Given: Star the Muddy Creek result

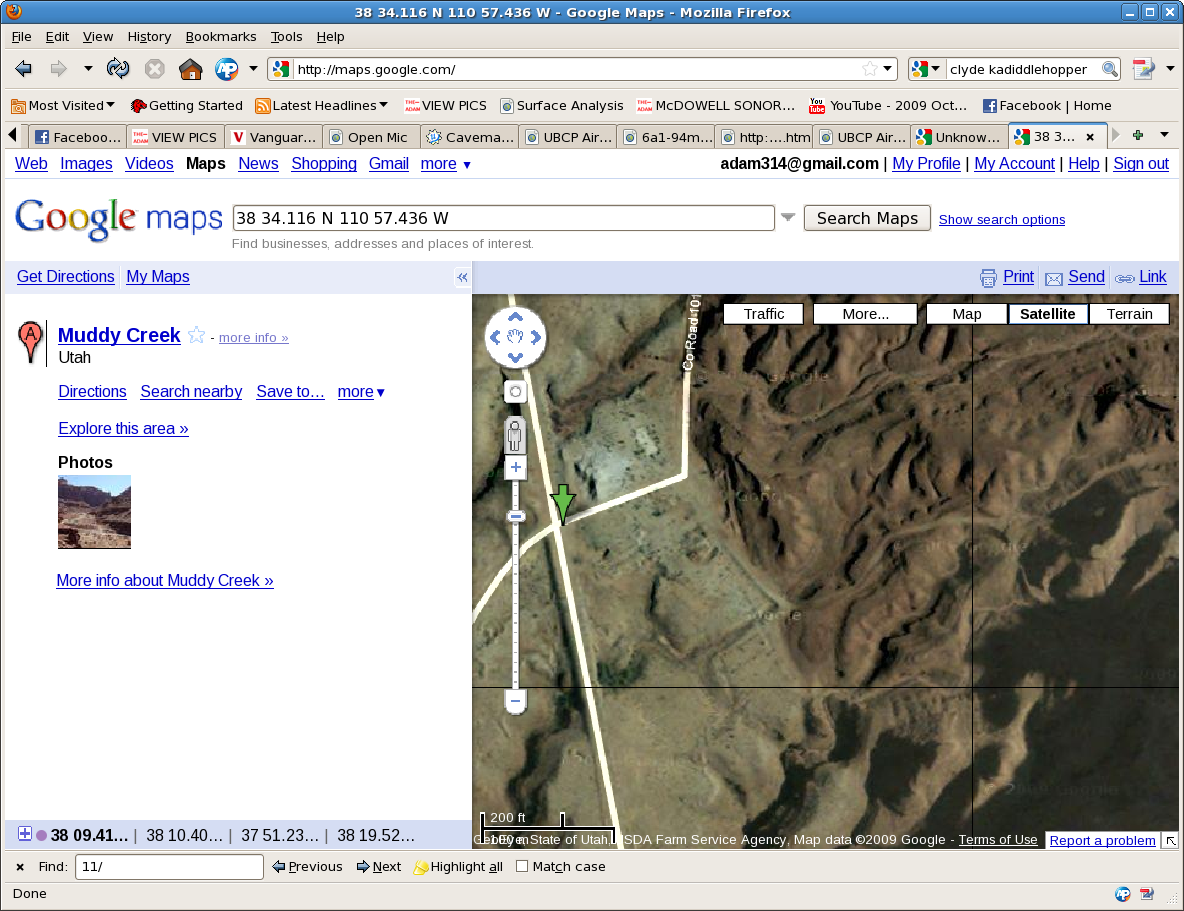Looking at the screenshot, I should tap(197, 336).
